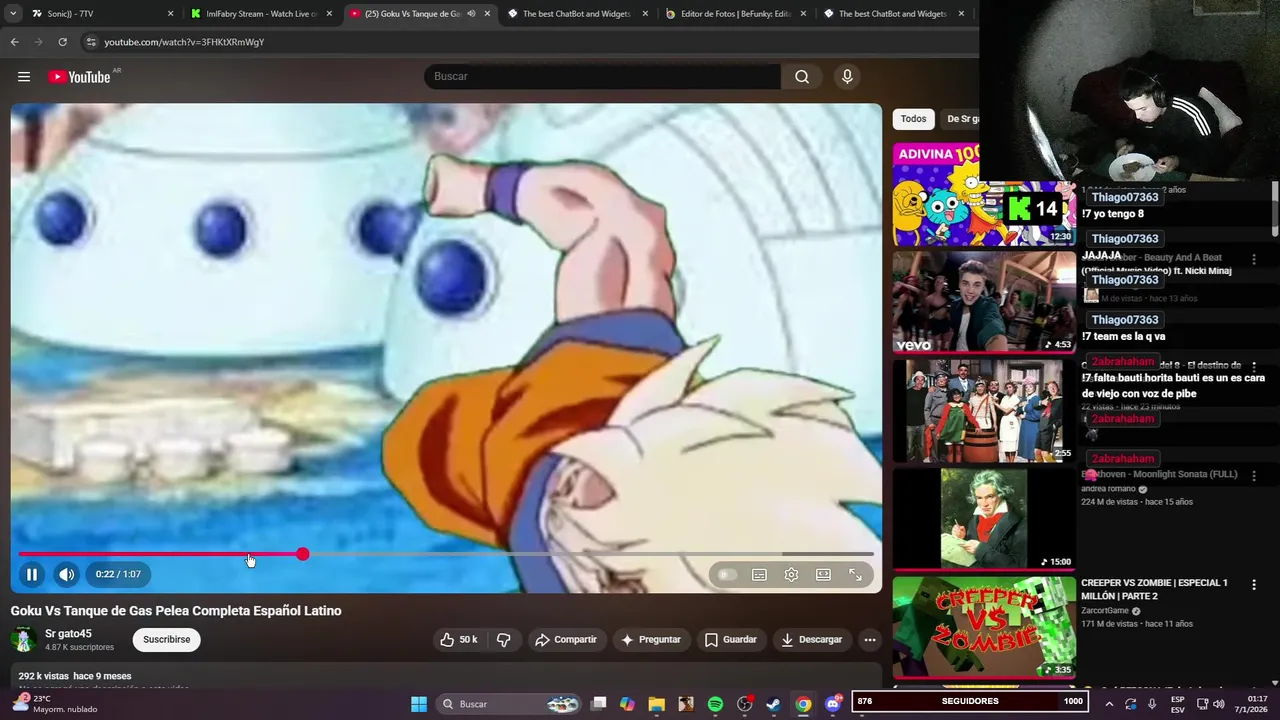Open the Beethoven Moonlight Sonata thumbnail
Viewport: 1280px width, 720px height.
tap(984, 519)
